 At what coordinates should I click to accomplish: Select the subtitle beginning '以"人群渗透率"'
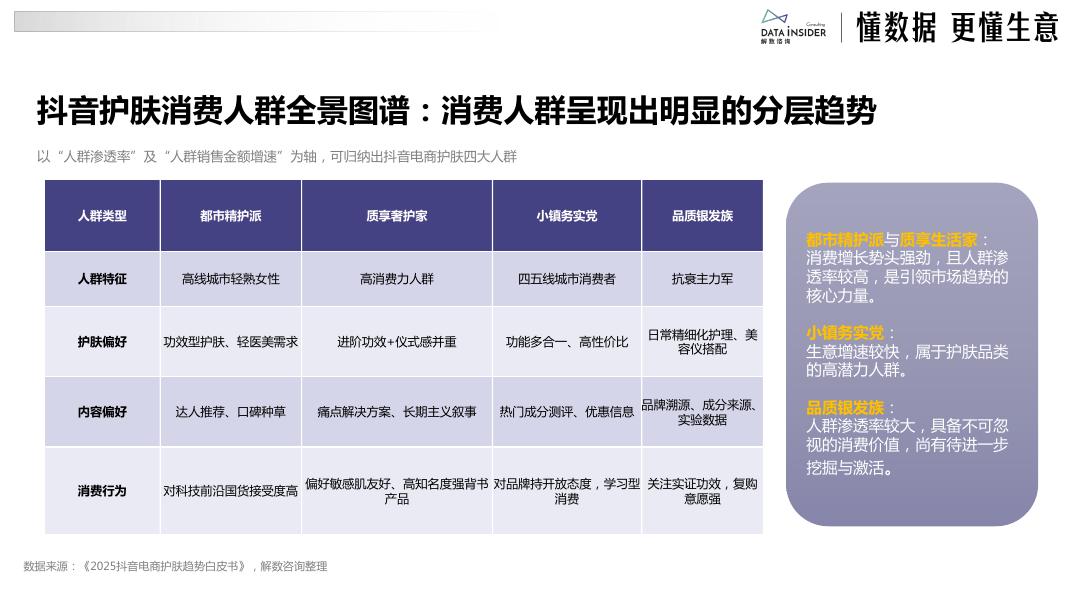coord(277,156)
